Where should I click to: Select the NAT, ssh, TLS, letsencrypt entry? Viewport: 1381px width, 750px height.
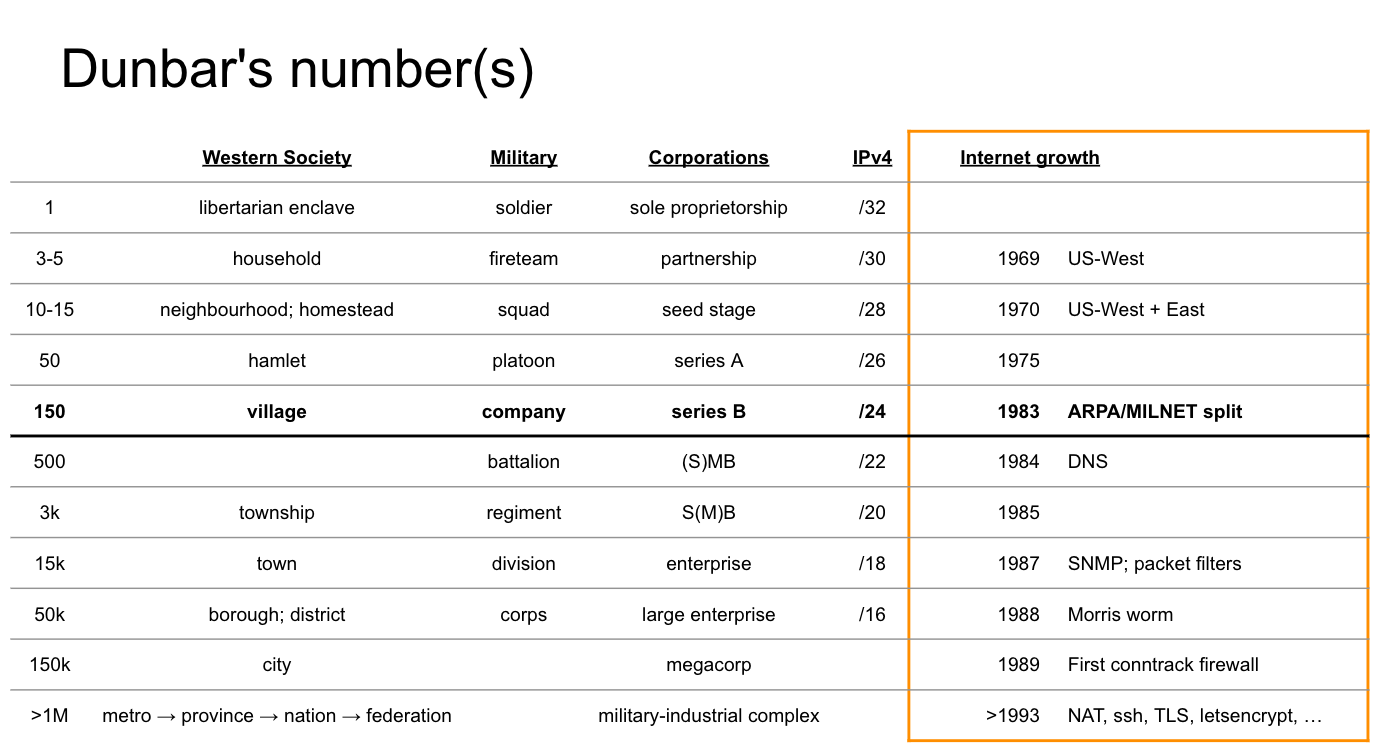[x=1195, y=716]
